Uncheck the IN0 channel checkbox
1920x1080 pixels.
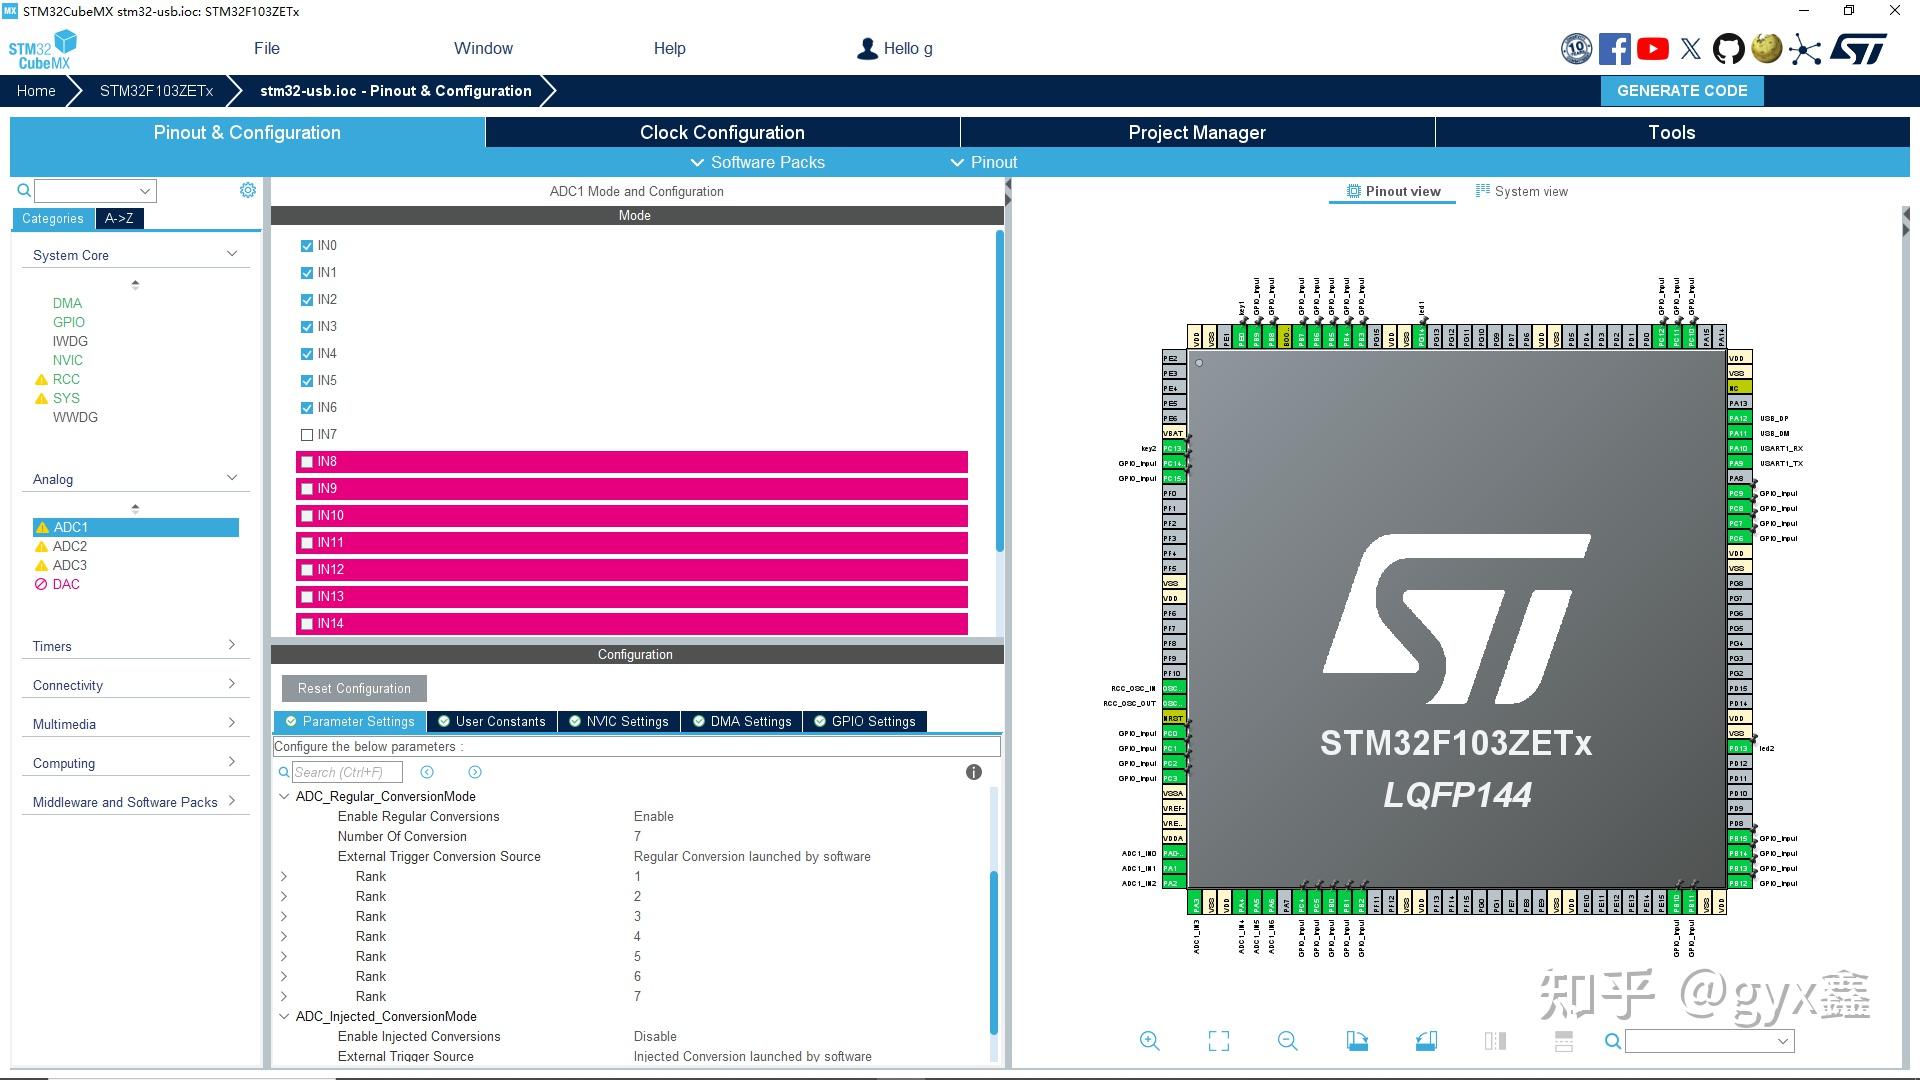click(307, 246)
